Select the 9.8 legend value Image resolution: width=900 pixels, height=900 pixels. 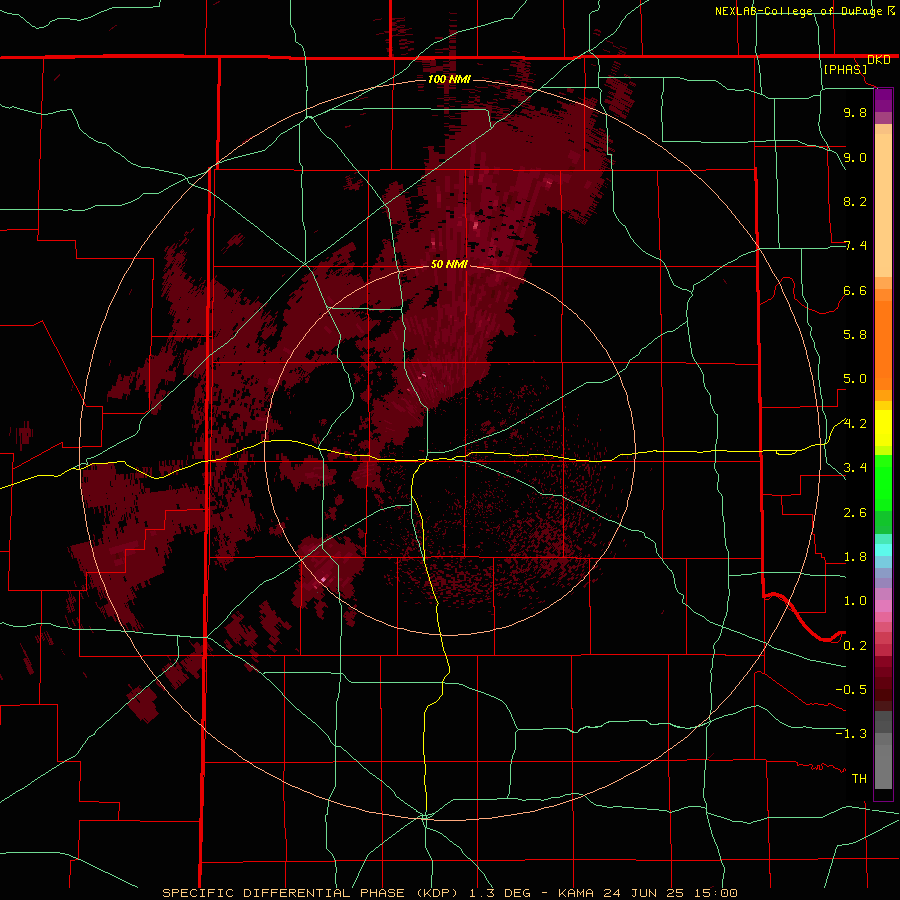855,112
